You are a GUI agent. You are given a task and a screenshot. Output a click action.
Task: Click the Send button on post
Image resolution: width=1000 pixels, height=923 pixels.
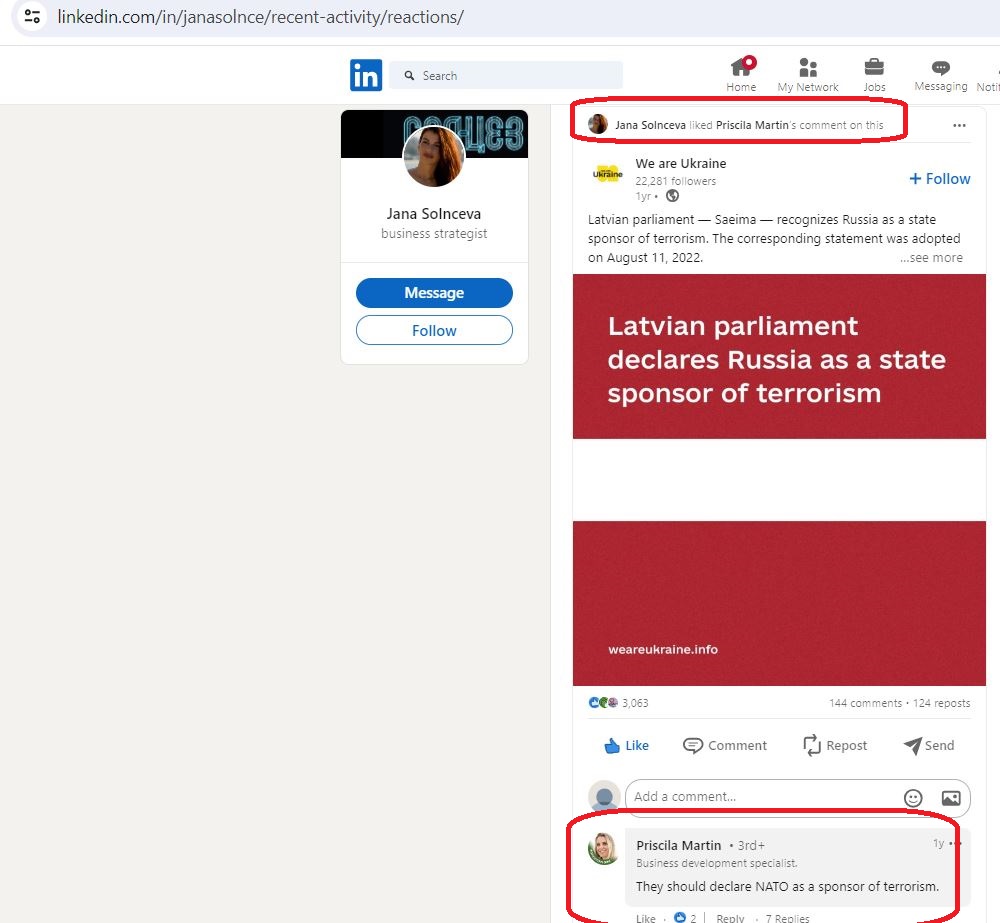tap(929, 745)
